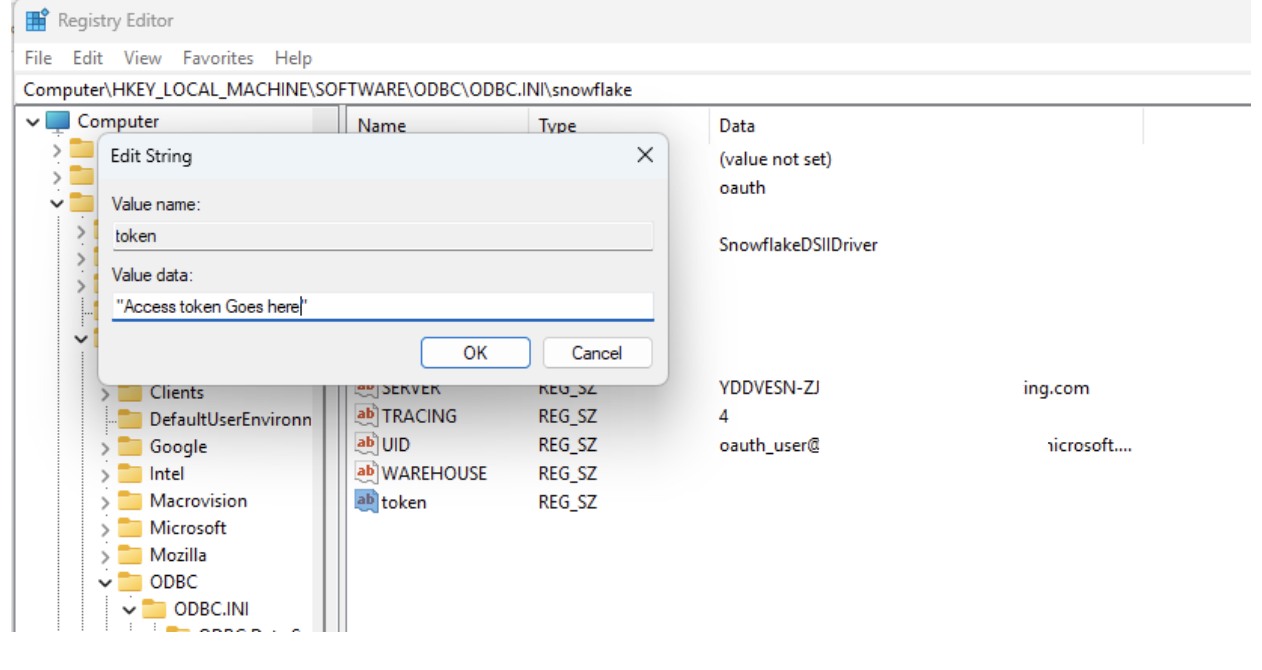Click the TRACING string value icon
Screen dimensions: 1262x670
[367, 416]
